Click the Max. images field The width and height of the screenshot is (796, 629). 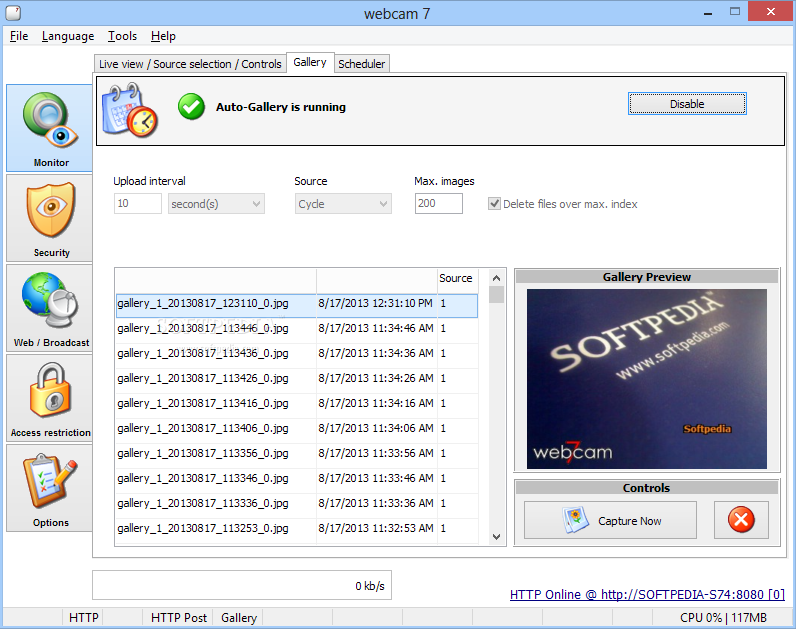tap(439, 204)
